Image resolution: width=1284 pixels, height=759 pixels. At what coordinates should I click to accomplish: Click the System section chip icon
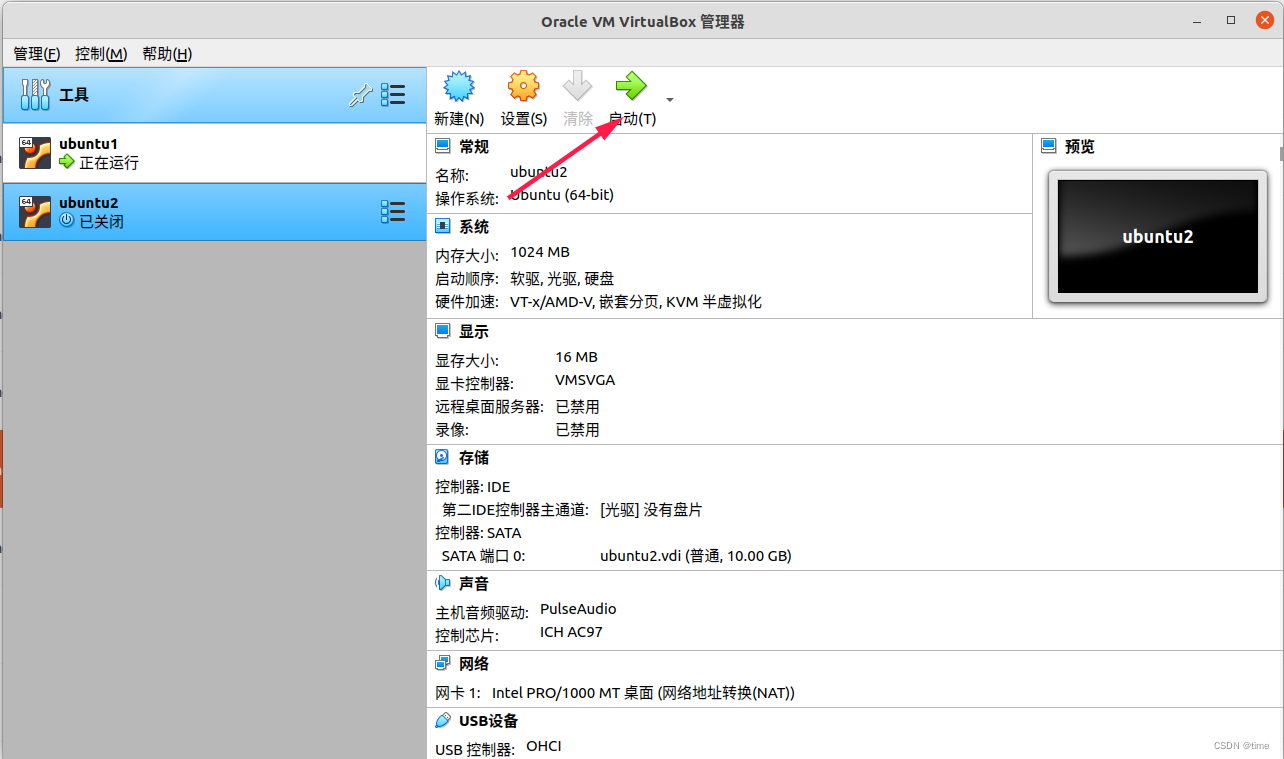click(x=443, y=227)
